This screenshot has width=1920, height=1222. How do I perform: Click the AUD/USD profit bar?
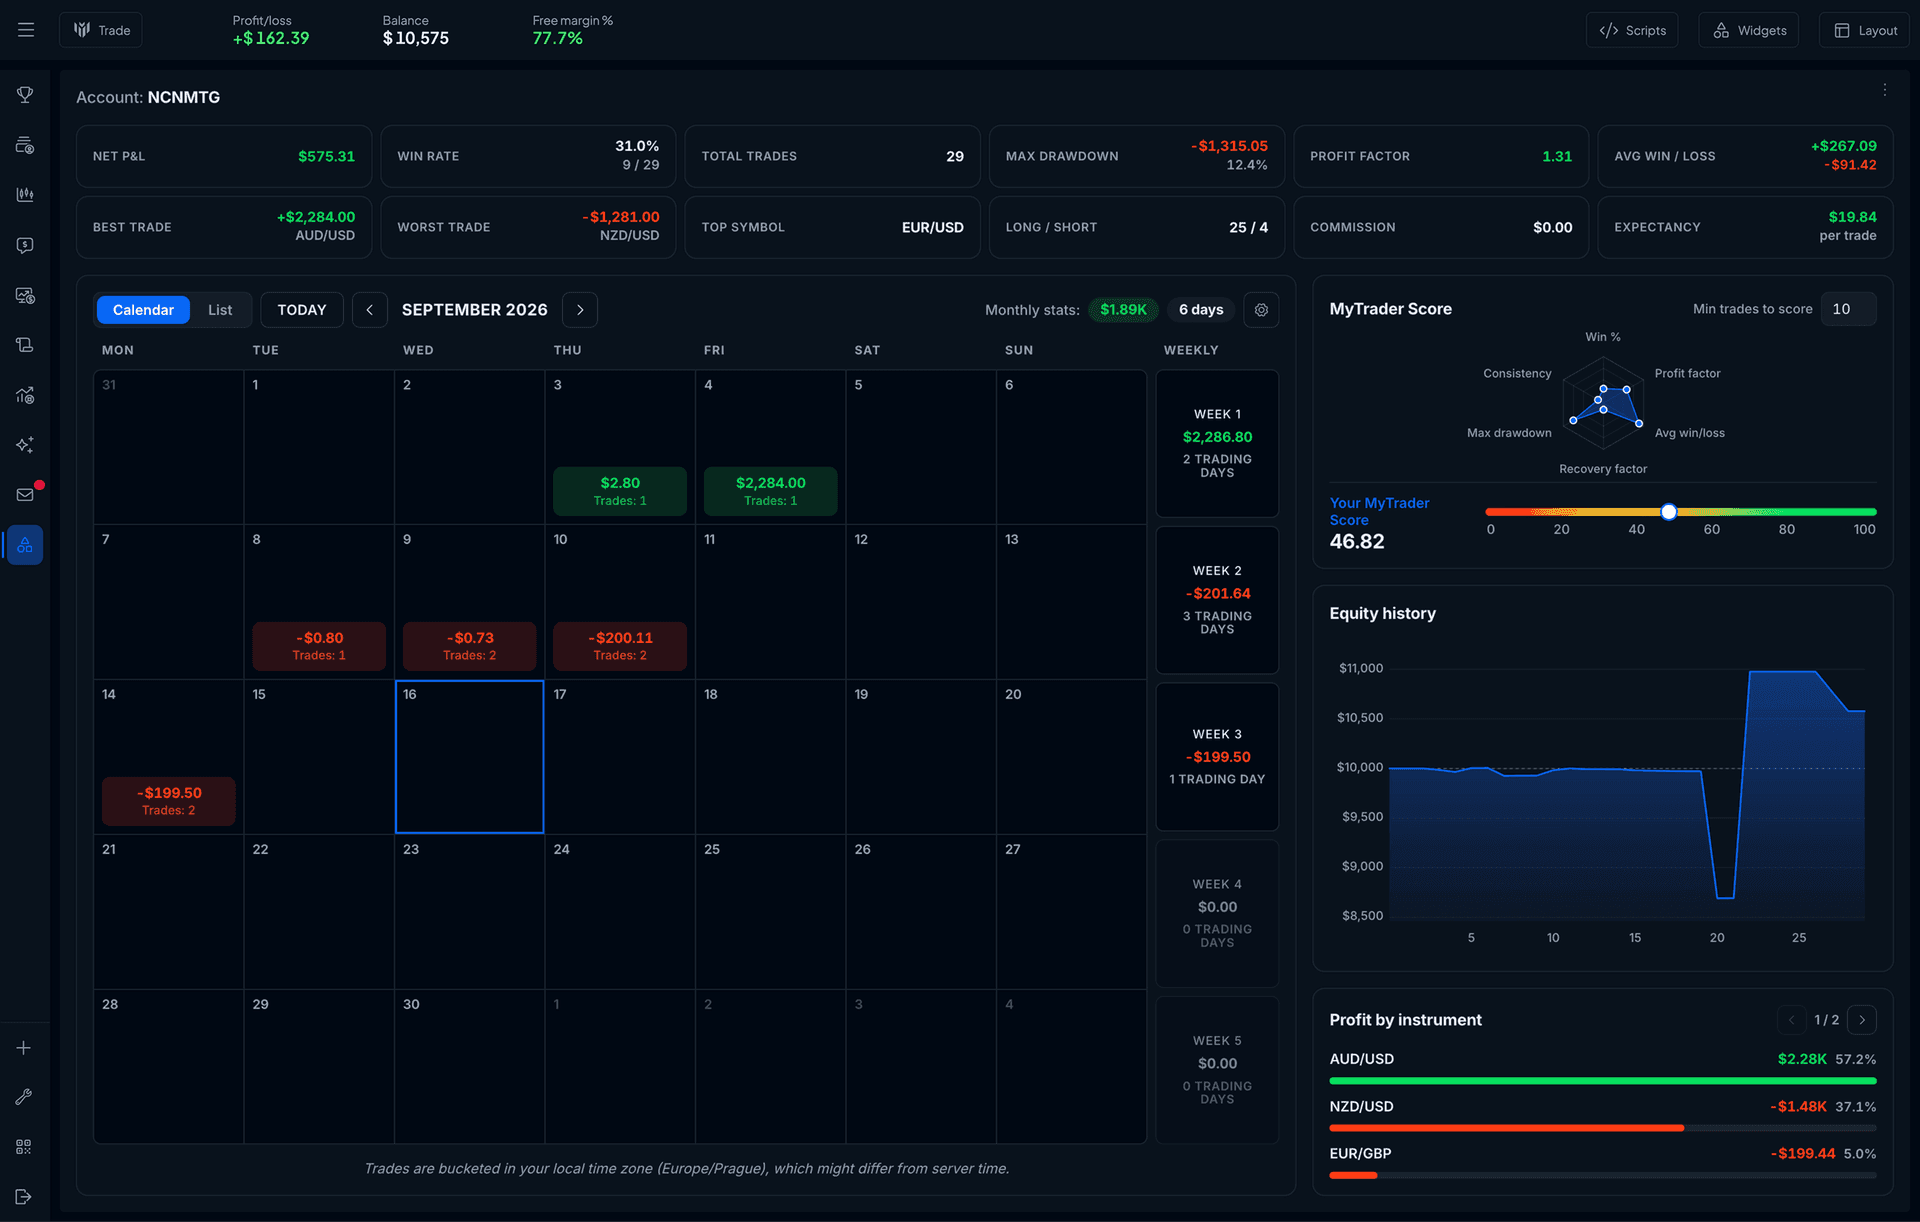[x=1603, y=1081]
